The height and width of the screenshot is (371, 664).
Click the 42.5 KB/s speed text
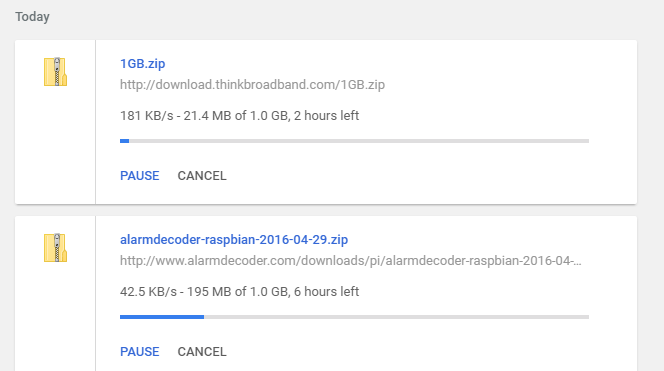[x=148, y=291]
